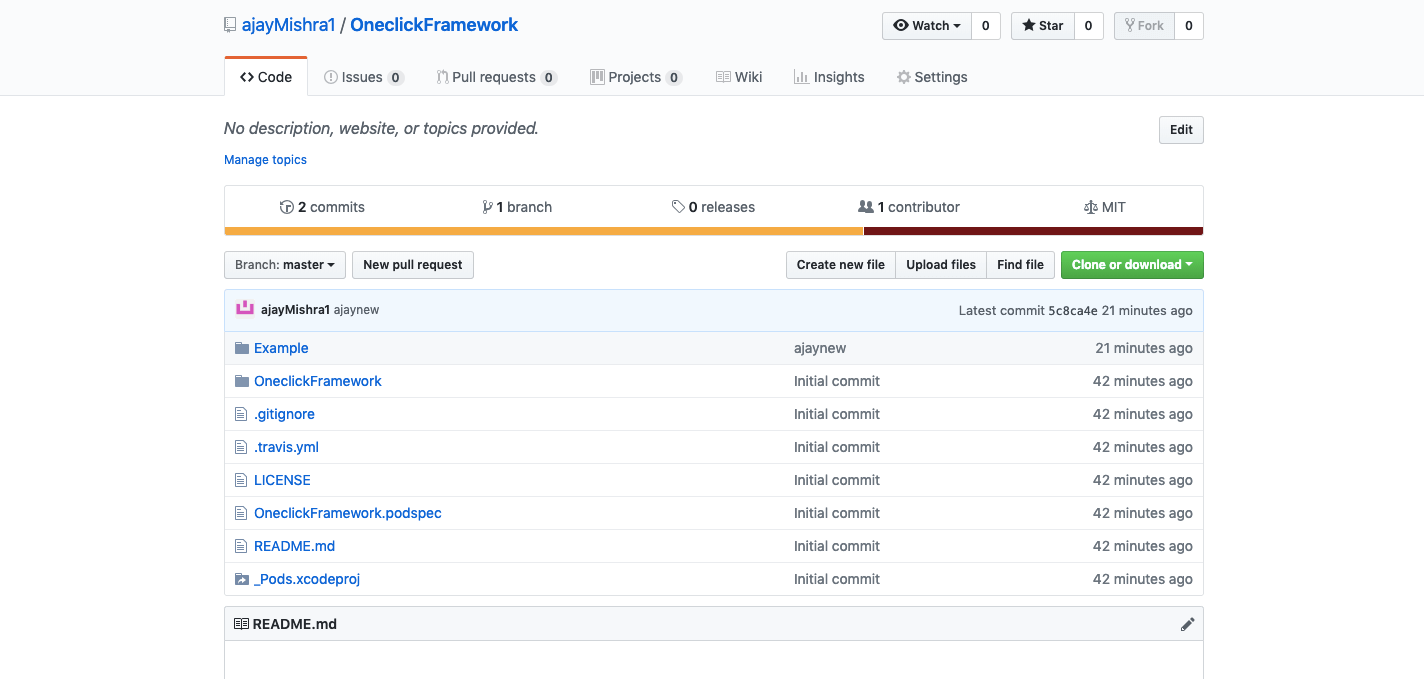
Task: Click New pull request button
Action: tap(413, 265)
